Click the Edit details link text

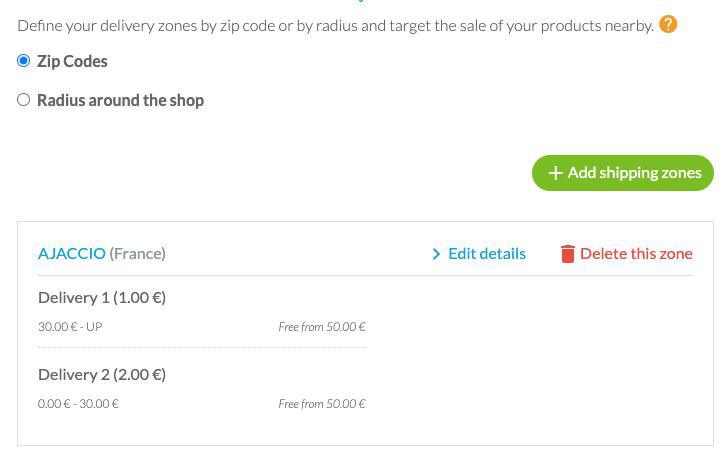click(x=487, y=253)
